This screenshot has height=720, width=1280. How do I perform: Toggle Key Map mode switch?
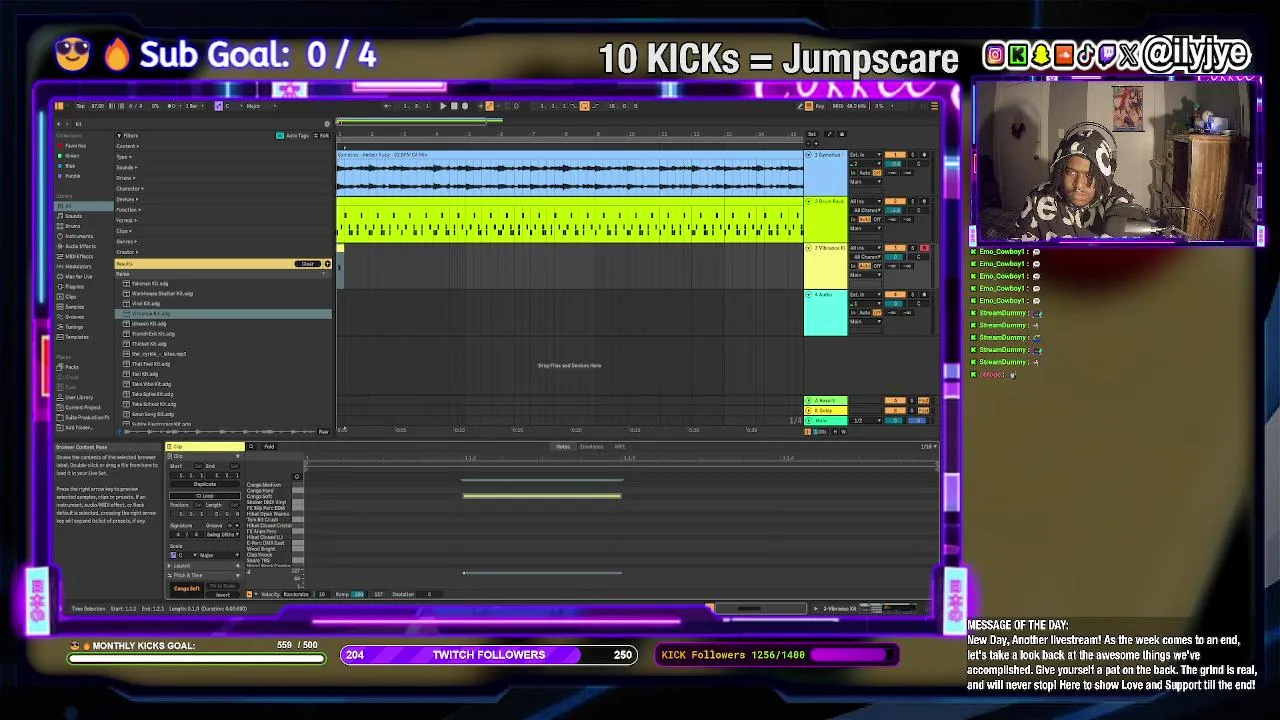[x=822, y=106]
